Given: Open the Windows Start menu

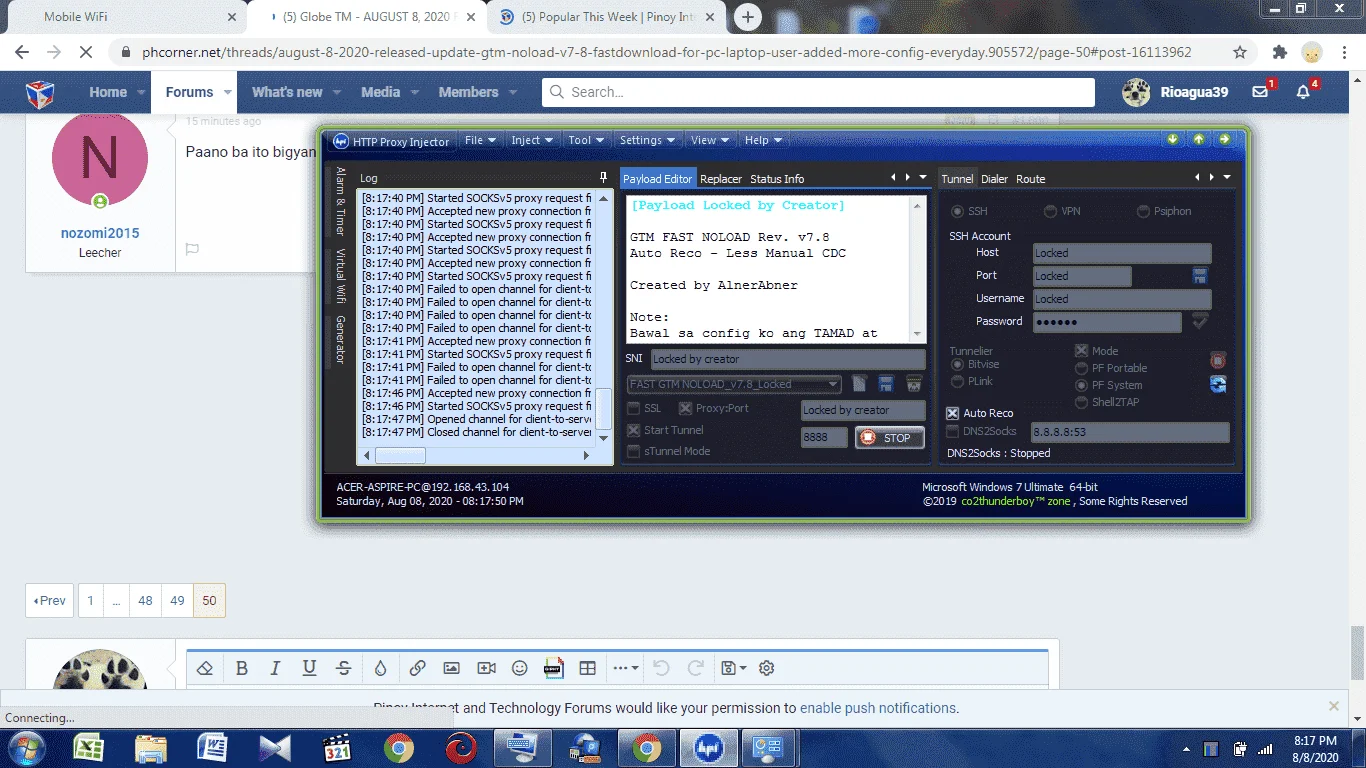Looking at the screenshot, I should click(x=26, y=748).
